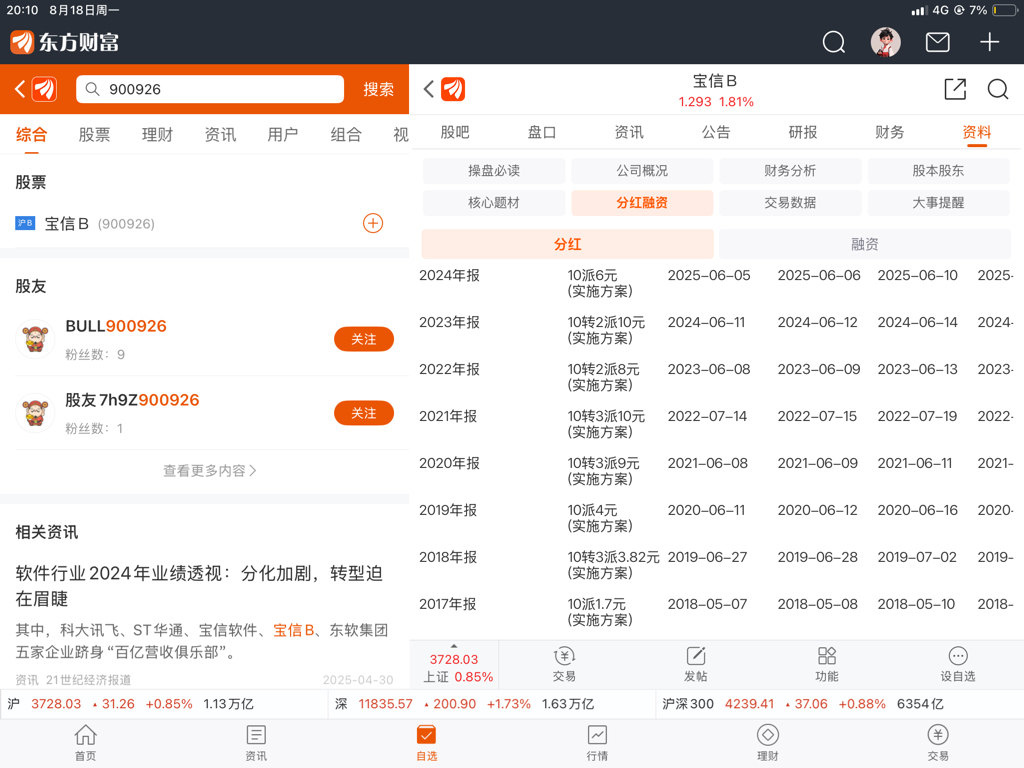This screenshot has height=768, width=1024.
Task: Open the search magnifier in top header
Action: click(833, 42)
